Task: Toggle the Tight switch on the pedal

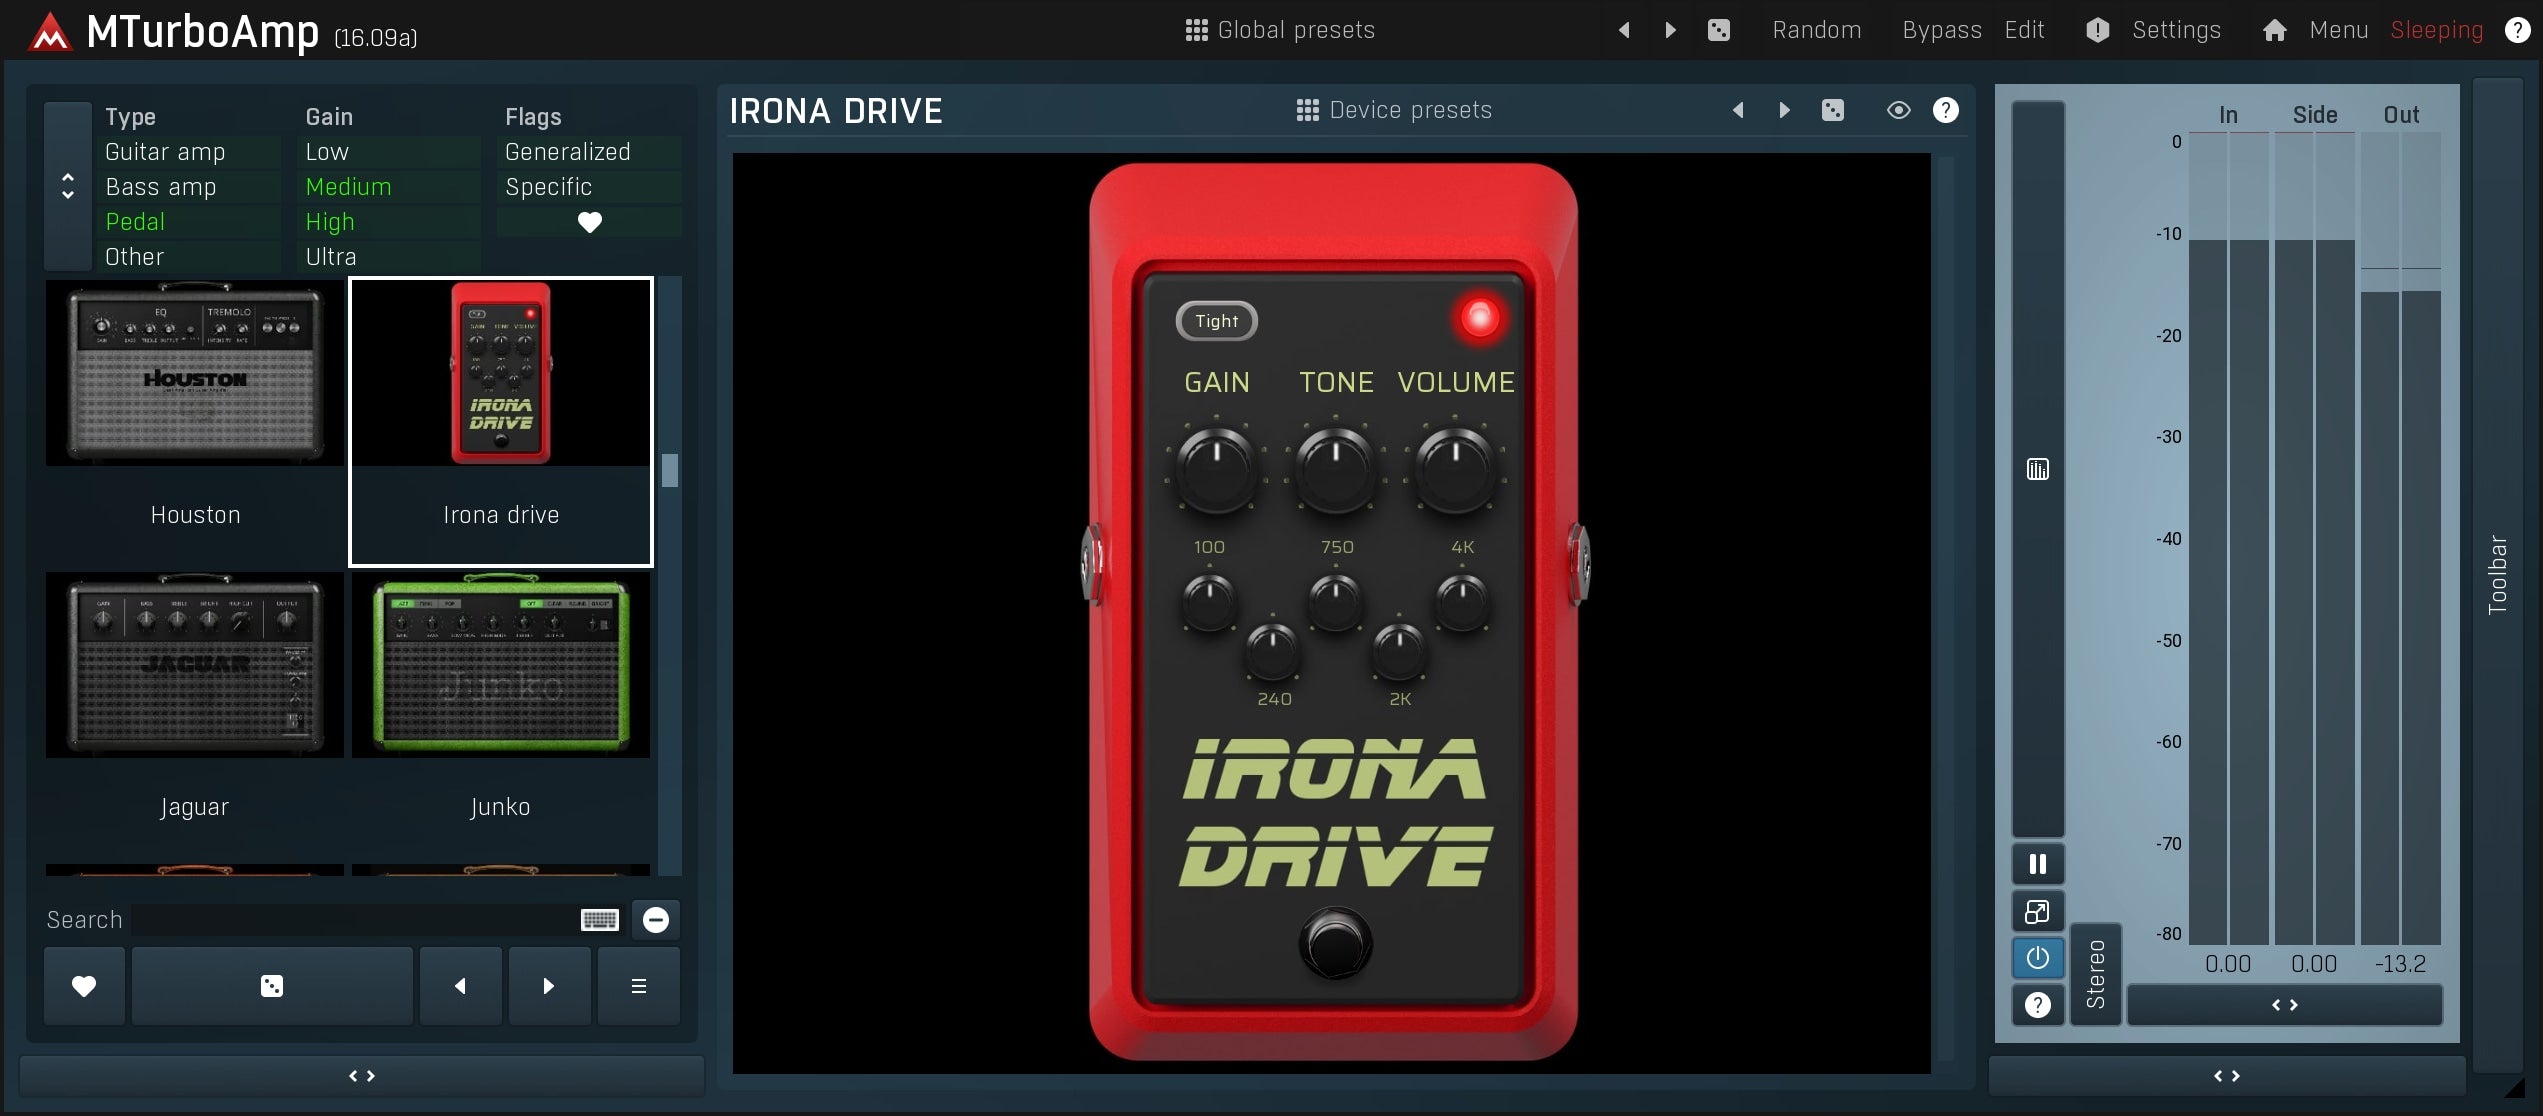Action: pyautogui.click(x=1216, y=321)
